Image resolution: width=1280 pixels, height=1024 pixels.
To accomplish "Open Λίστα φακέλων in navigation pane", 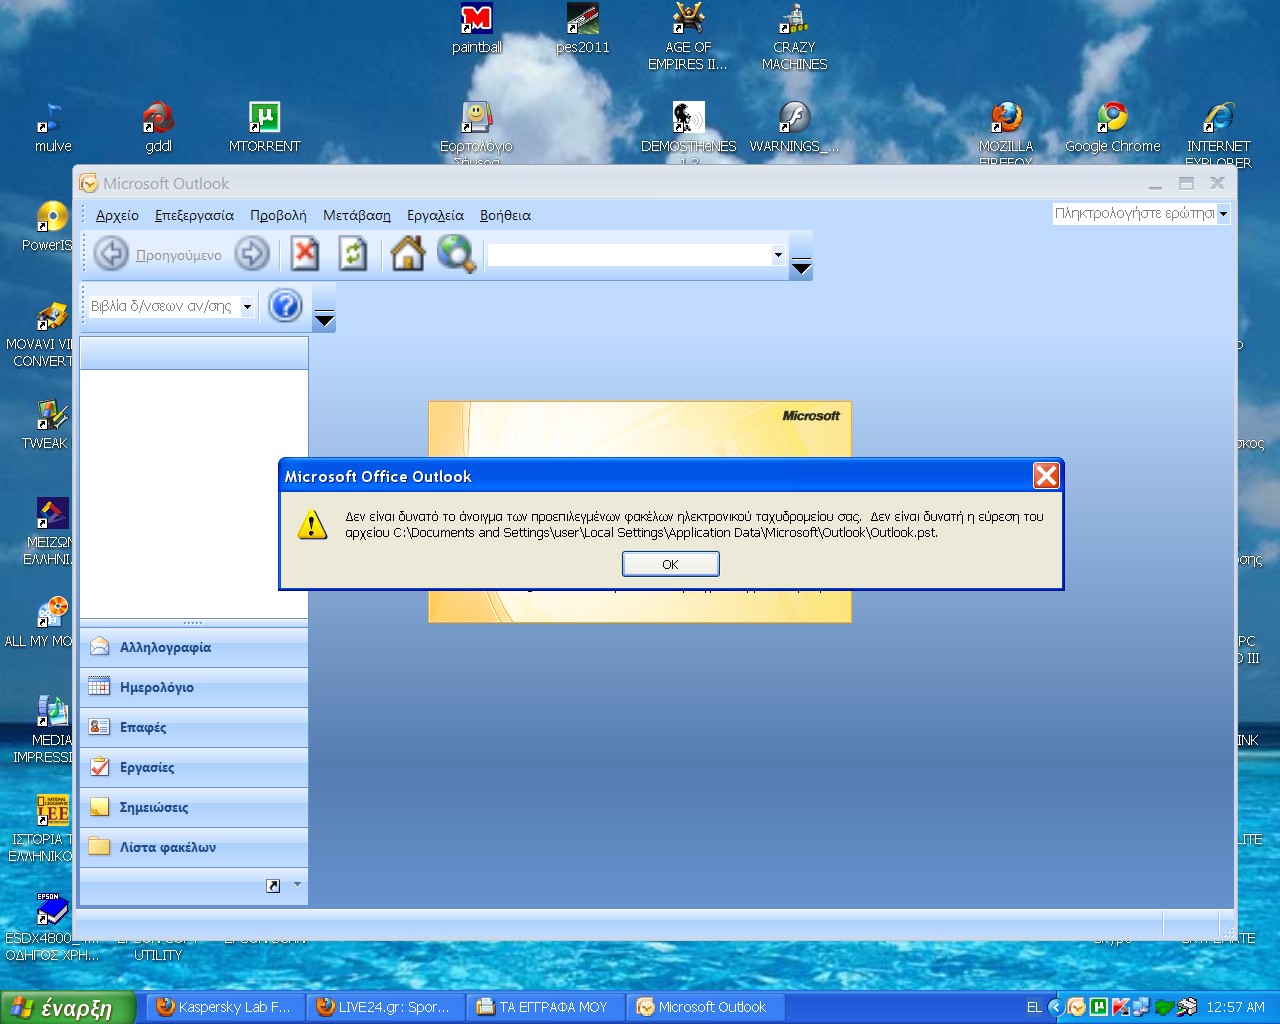I will point(194,847).
